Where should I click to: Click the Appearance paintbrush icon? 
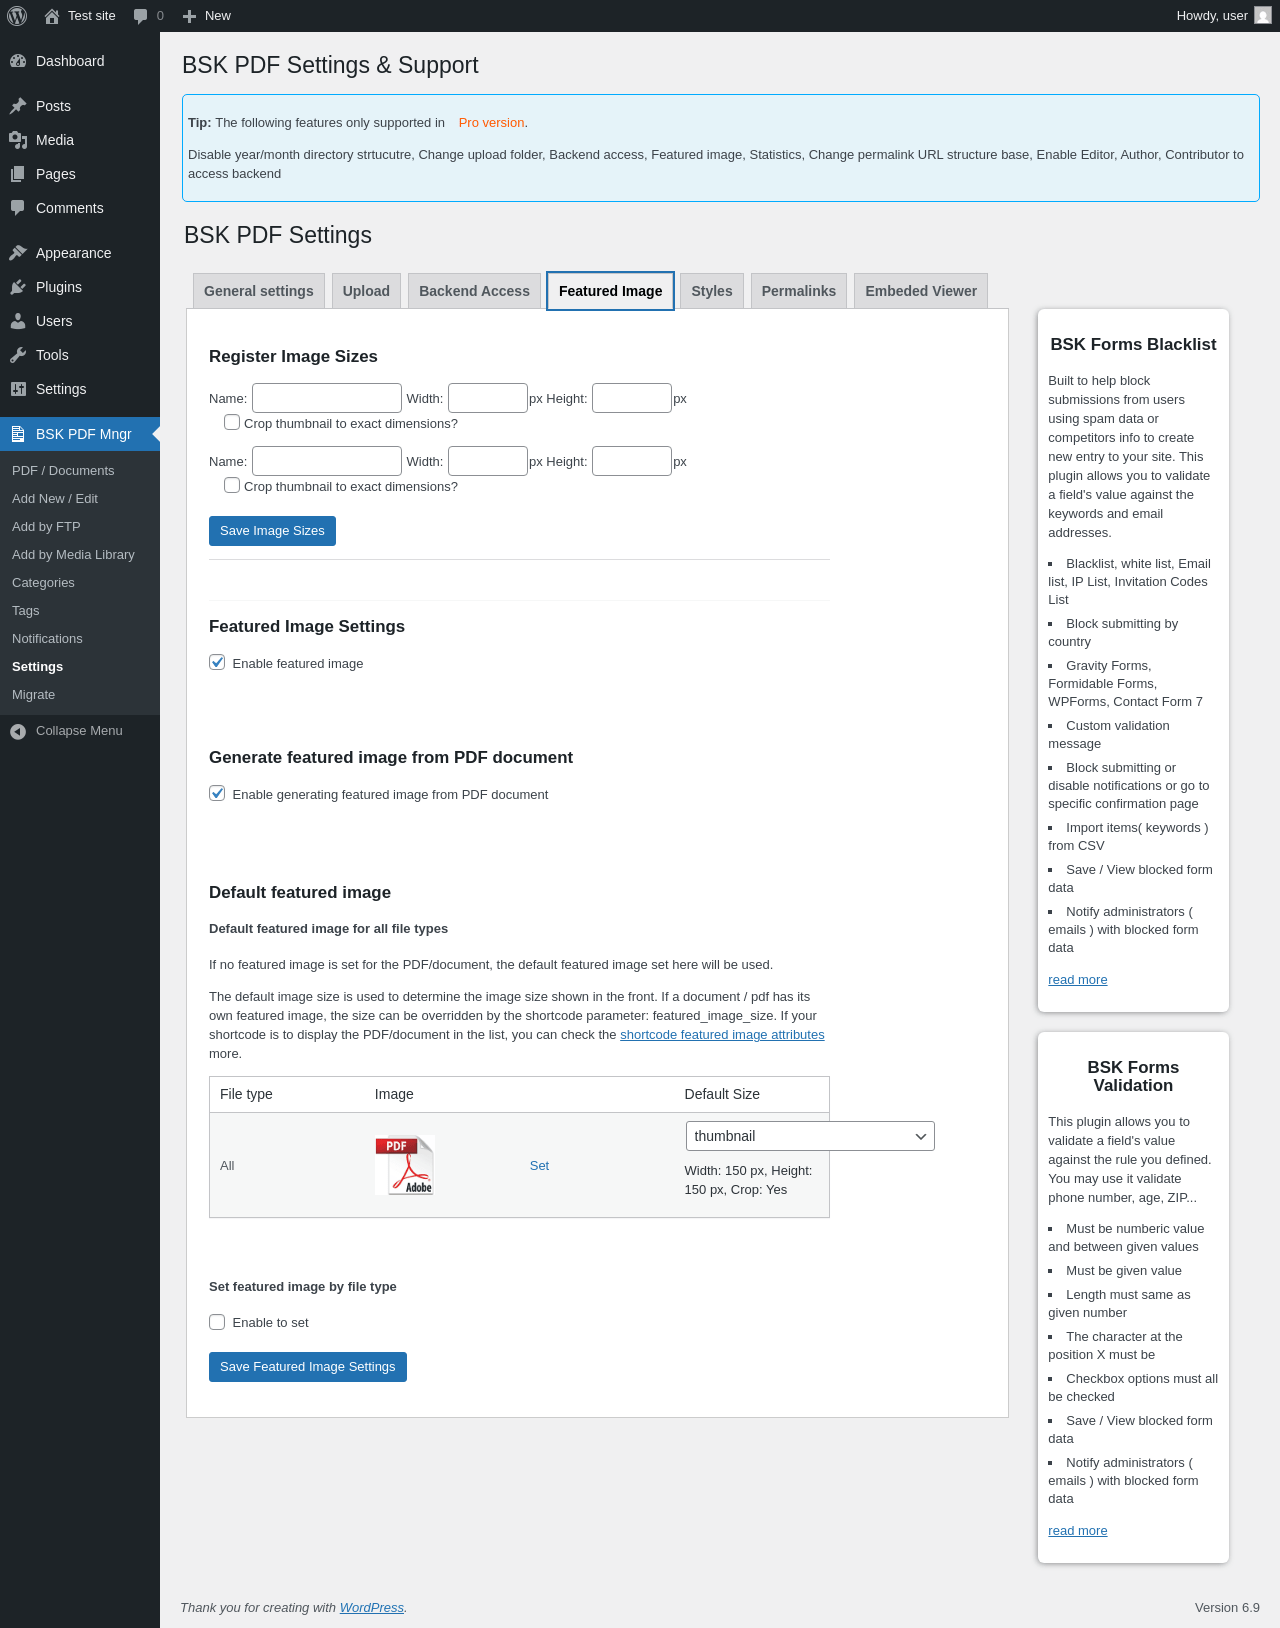coord(18,253)
